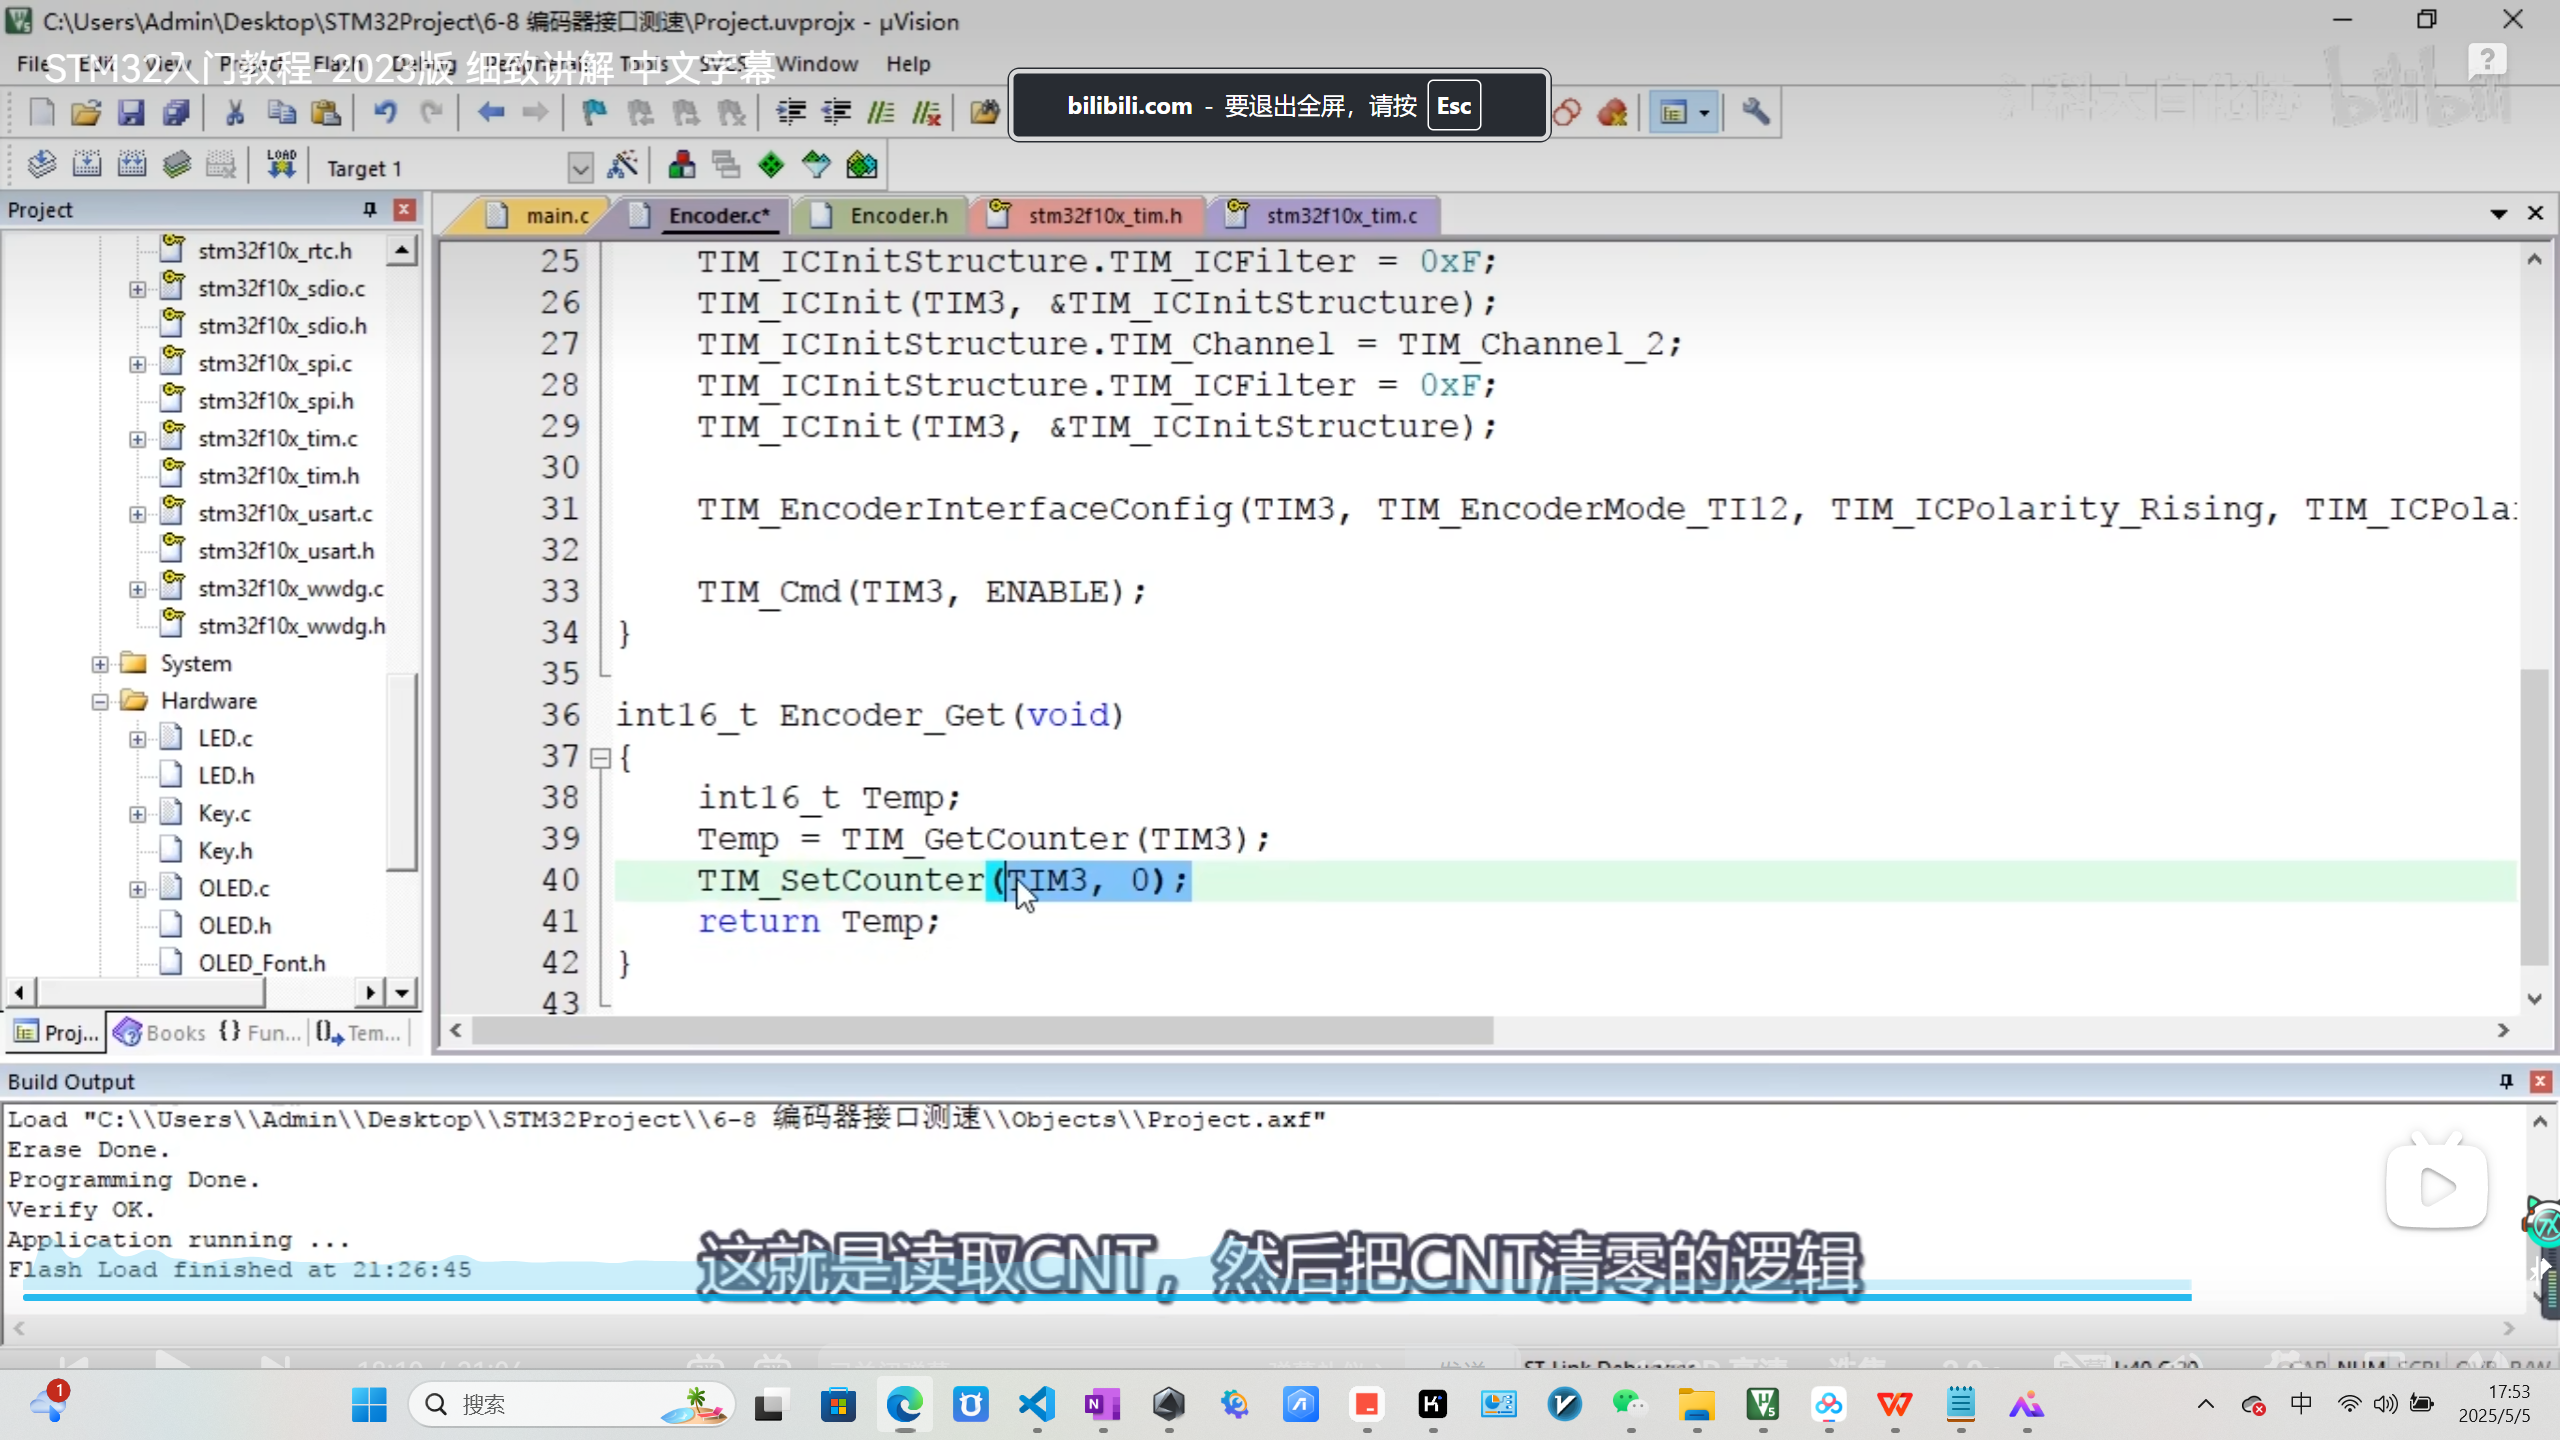This screenshot has width=2560, height=1440.
Task: Toggle auto-hide pin on Project panel
Action: point(369,209)
